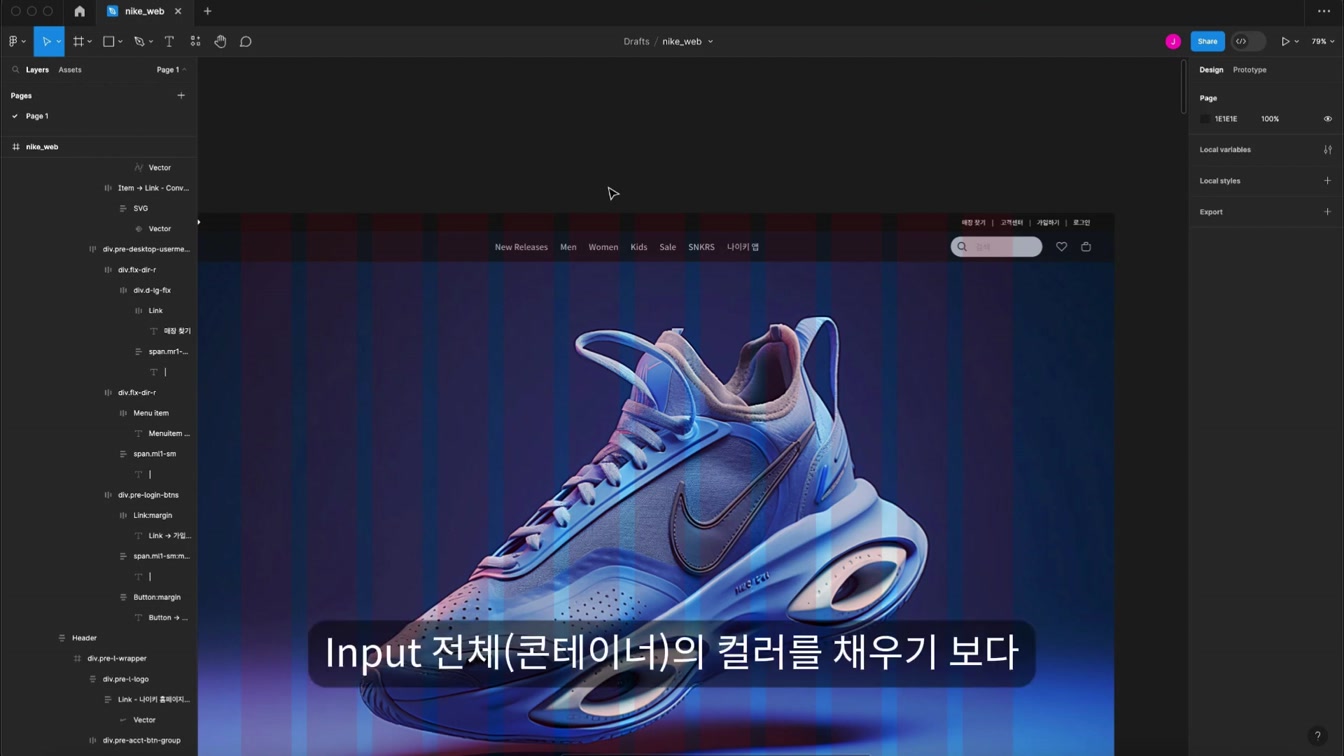The image size is (1344, 756).
Task: Open a new tab with plus
Action: point(208,11)
